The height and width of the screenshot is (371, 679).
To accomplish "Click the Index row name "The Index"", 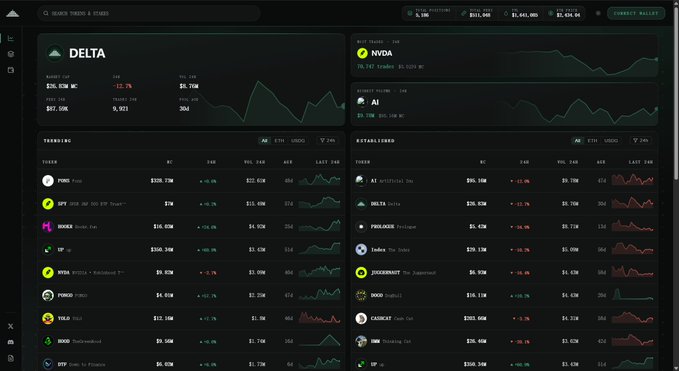I will point(399,250).
